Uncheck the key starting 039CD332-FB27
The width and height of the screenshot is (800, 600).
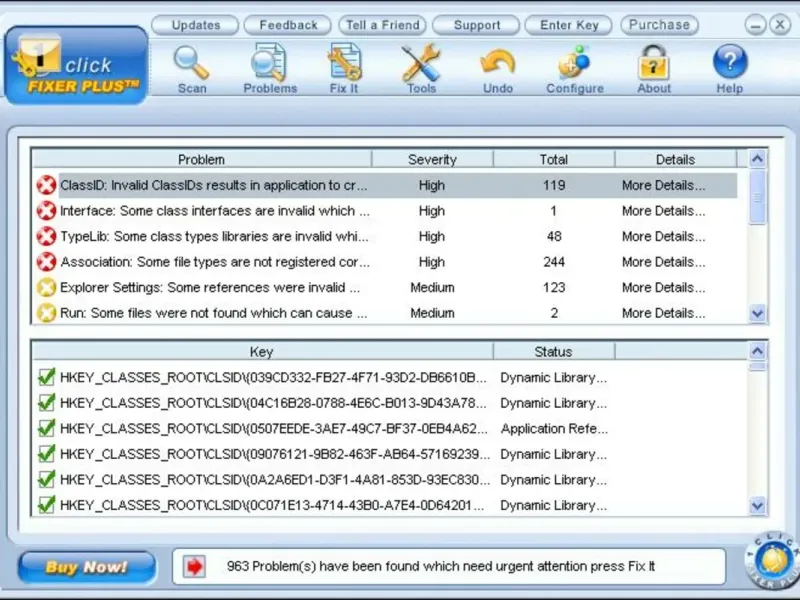[x=46, y=377]
